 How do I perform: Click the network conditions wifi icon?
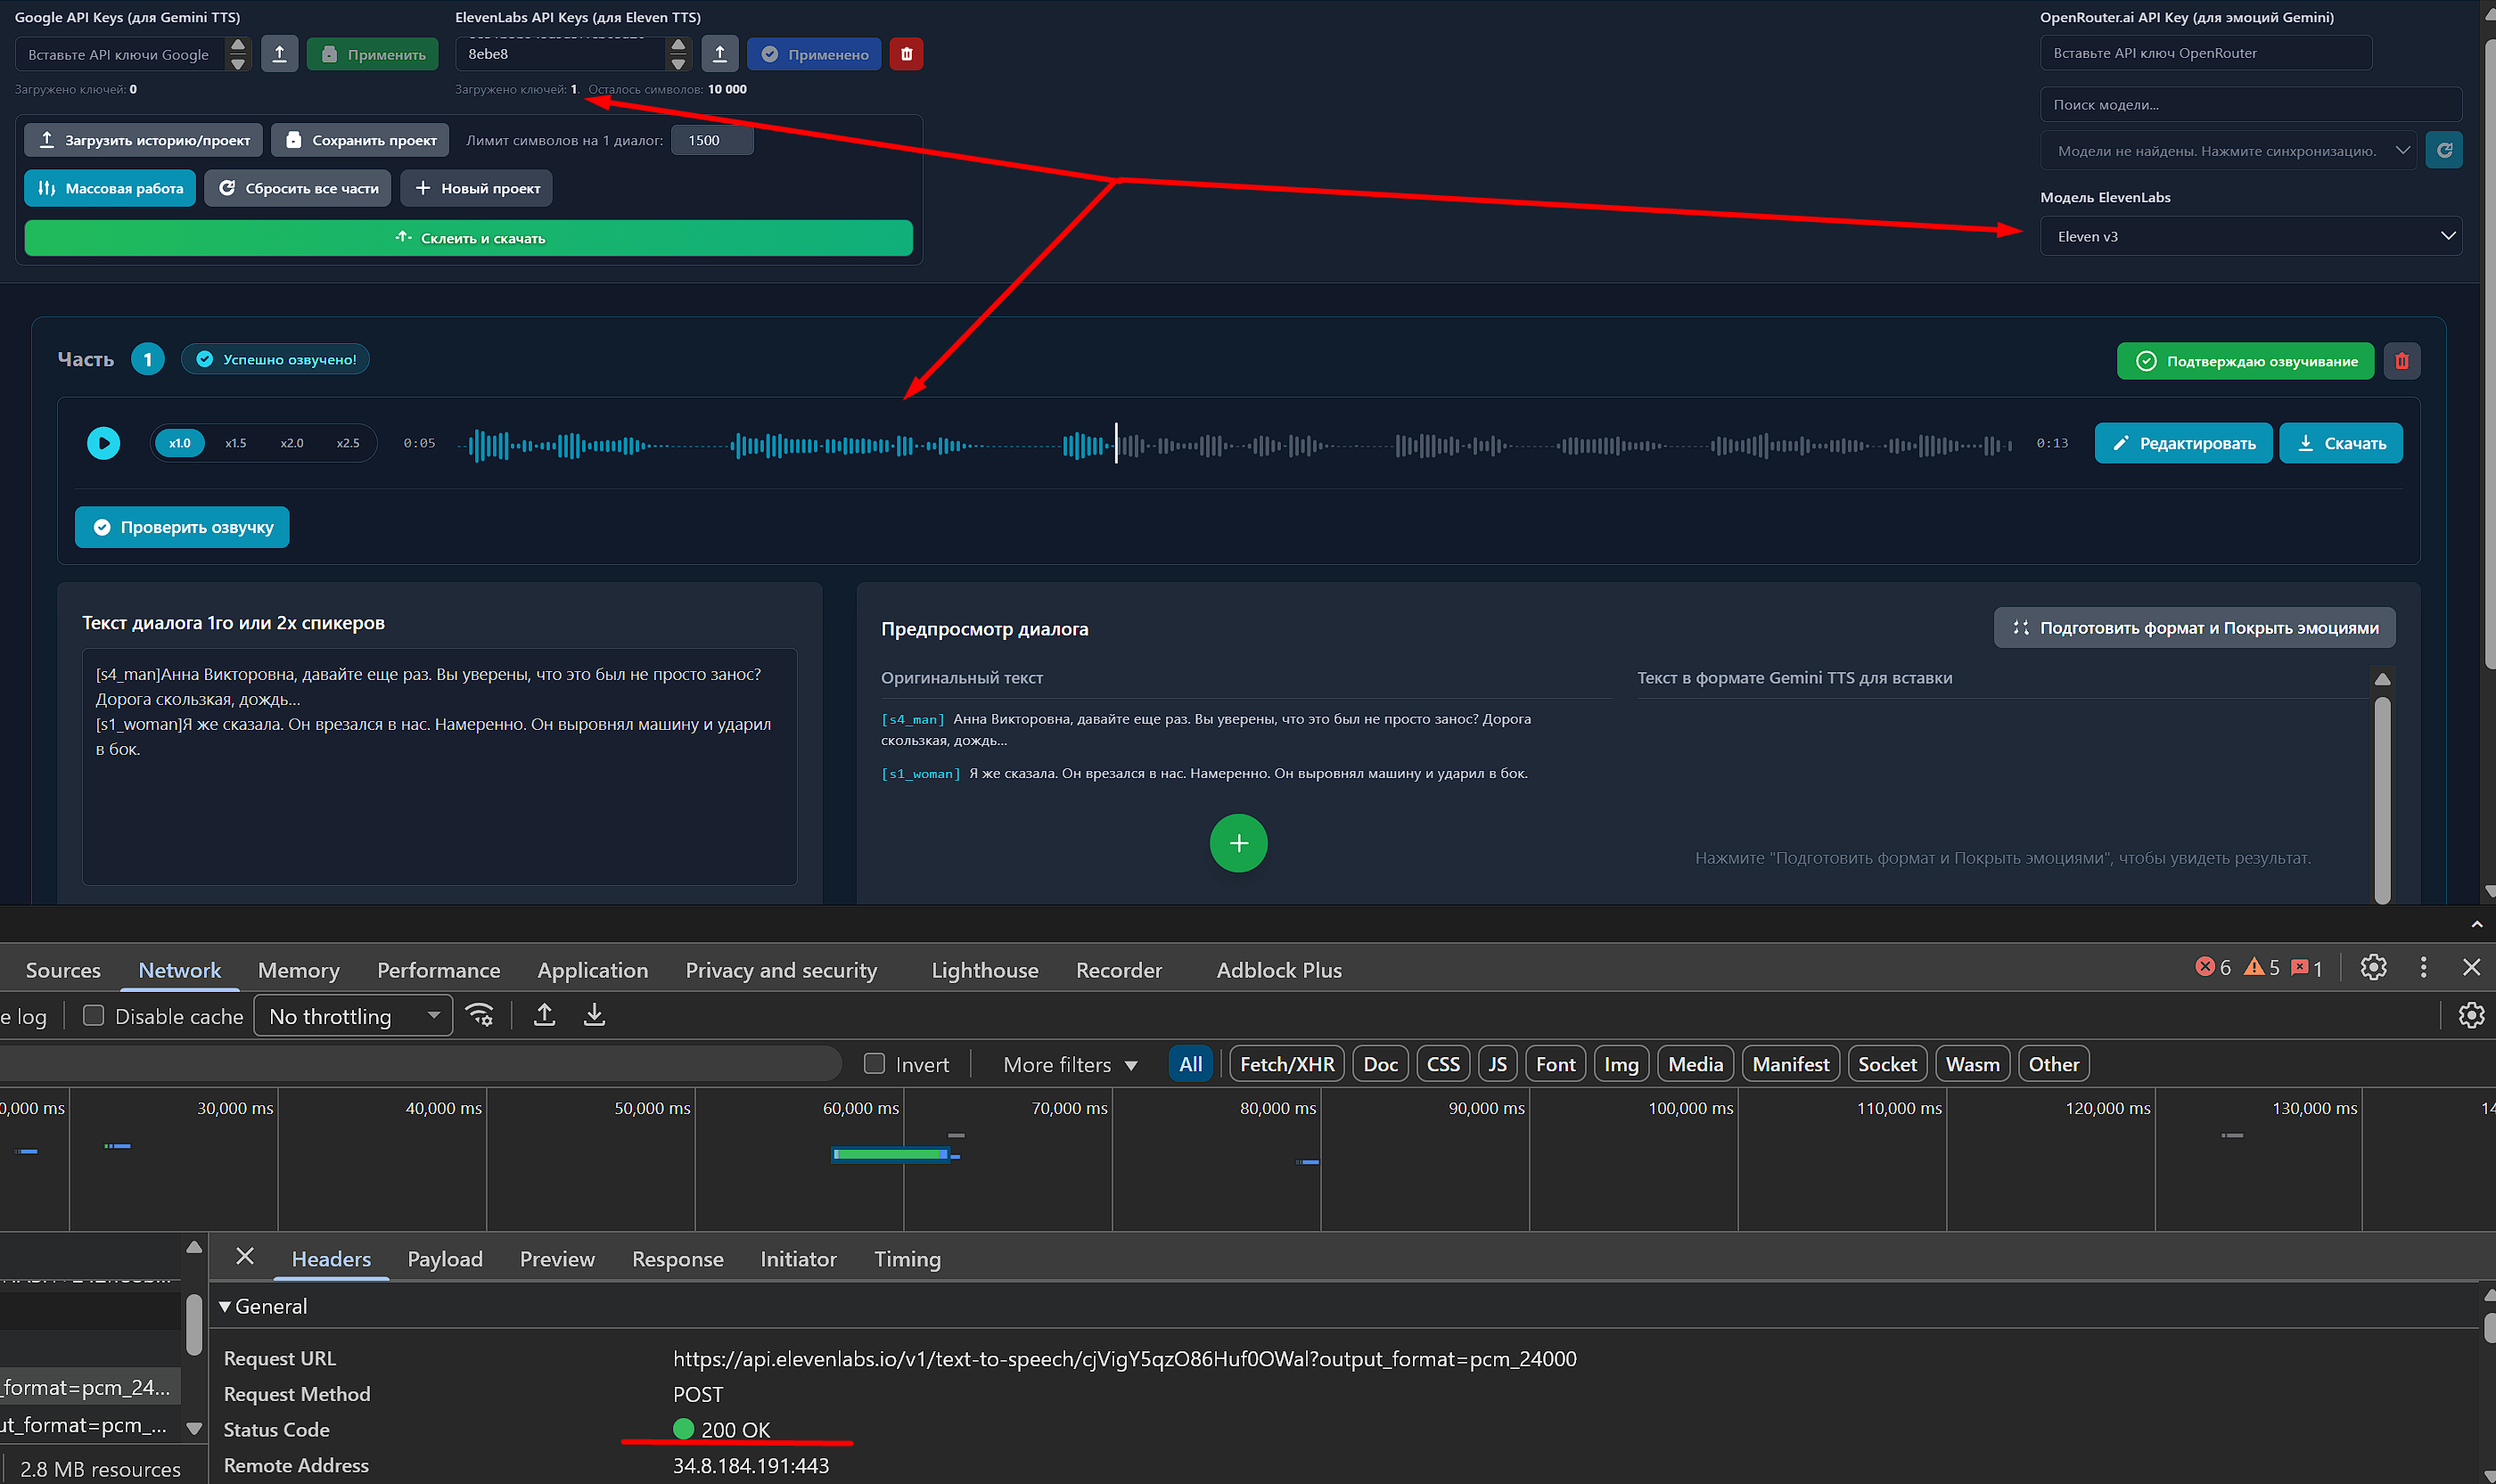coord(481,1015)
